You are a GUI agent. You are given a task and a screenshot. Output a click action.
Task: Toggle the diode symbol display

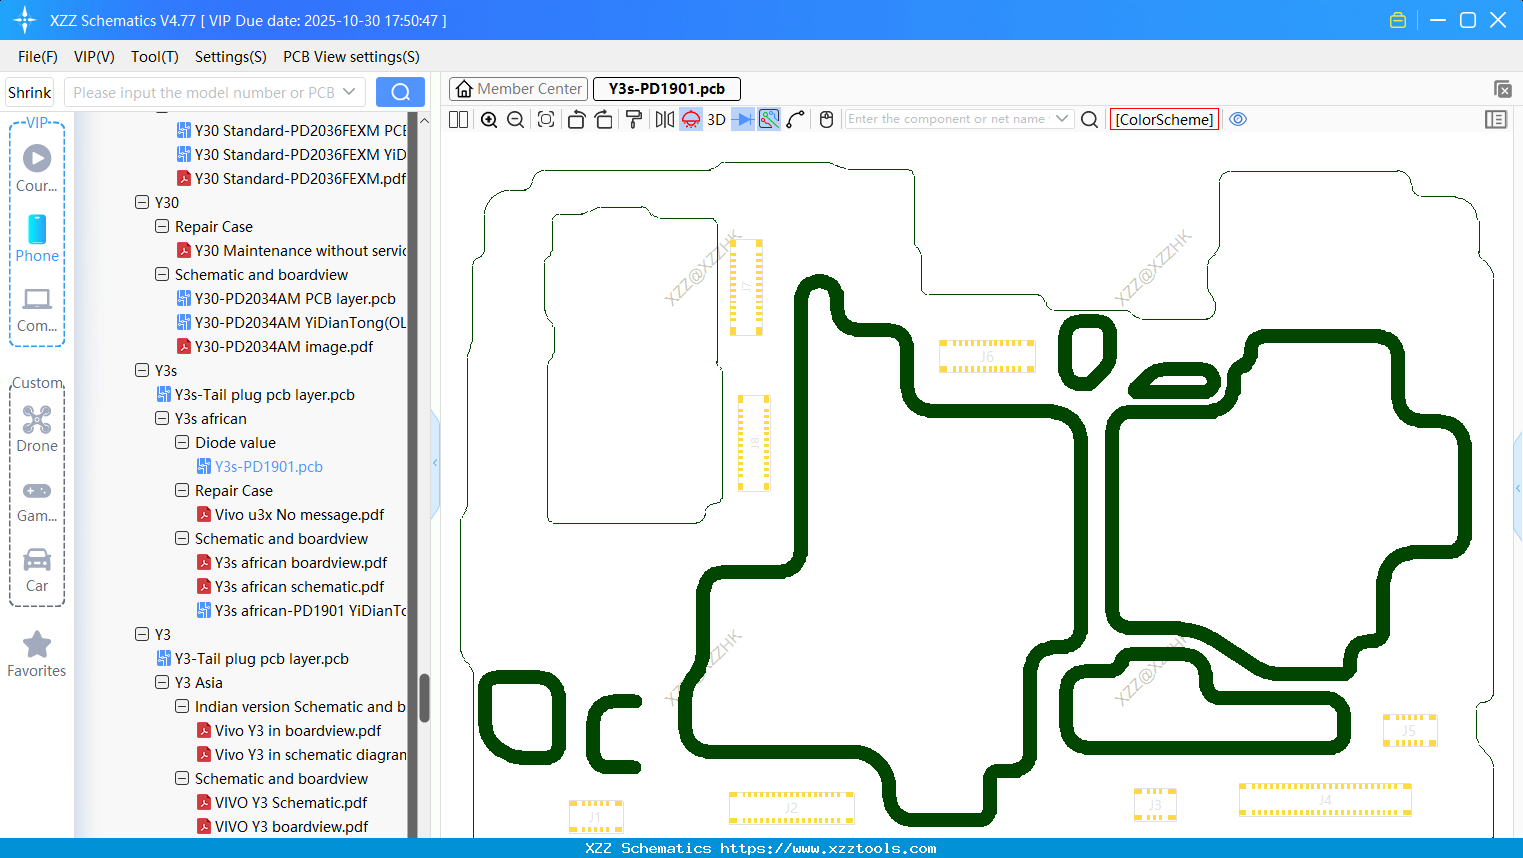[743, 120]
